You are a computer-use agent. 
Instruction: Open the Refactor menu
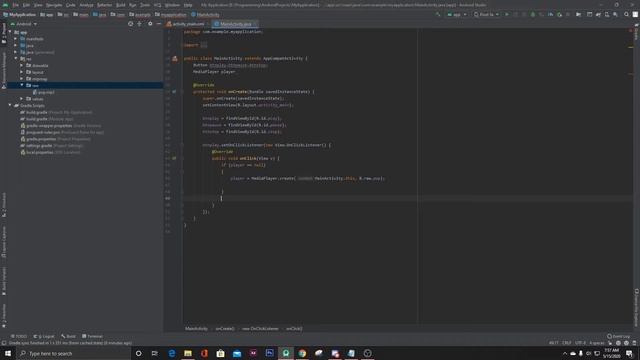pyautogui.click(x=104, y=5)
